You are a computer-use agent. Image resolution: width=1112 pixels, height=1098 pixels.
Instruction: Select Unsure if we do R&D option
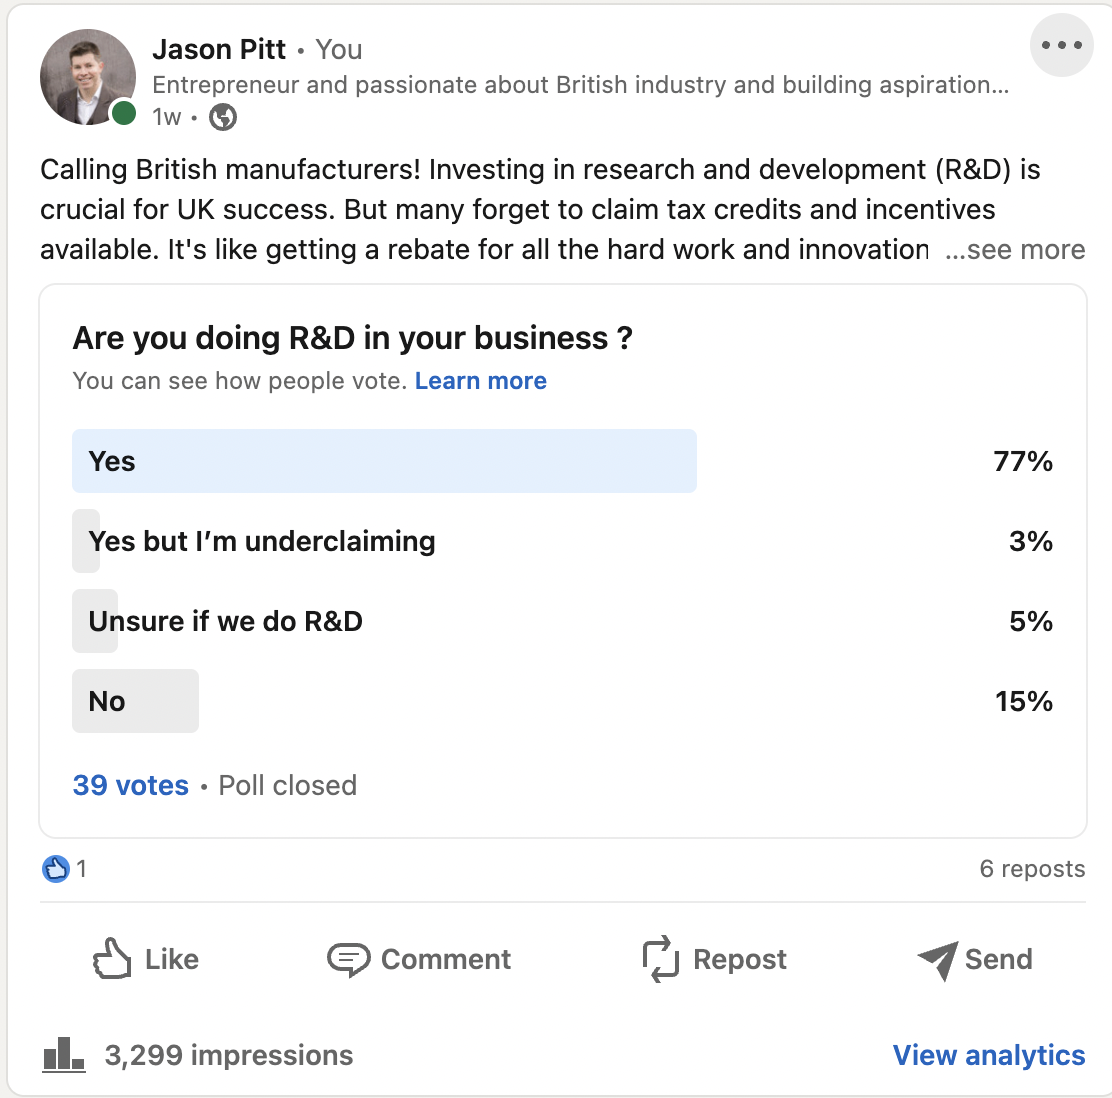click(562, 621)
